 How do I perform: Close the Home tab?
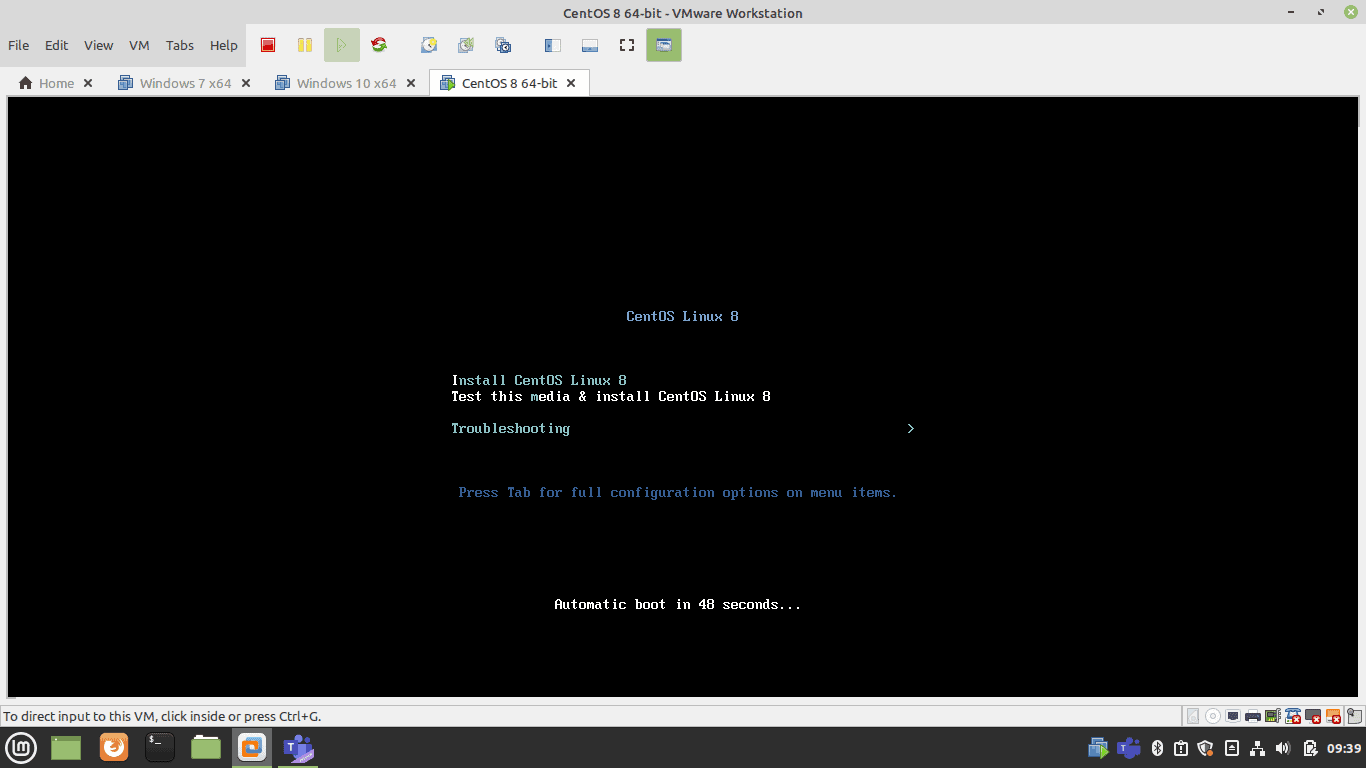click(x=88, y=83)
